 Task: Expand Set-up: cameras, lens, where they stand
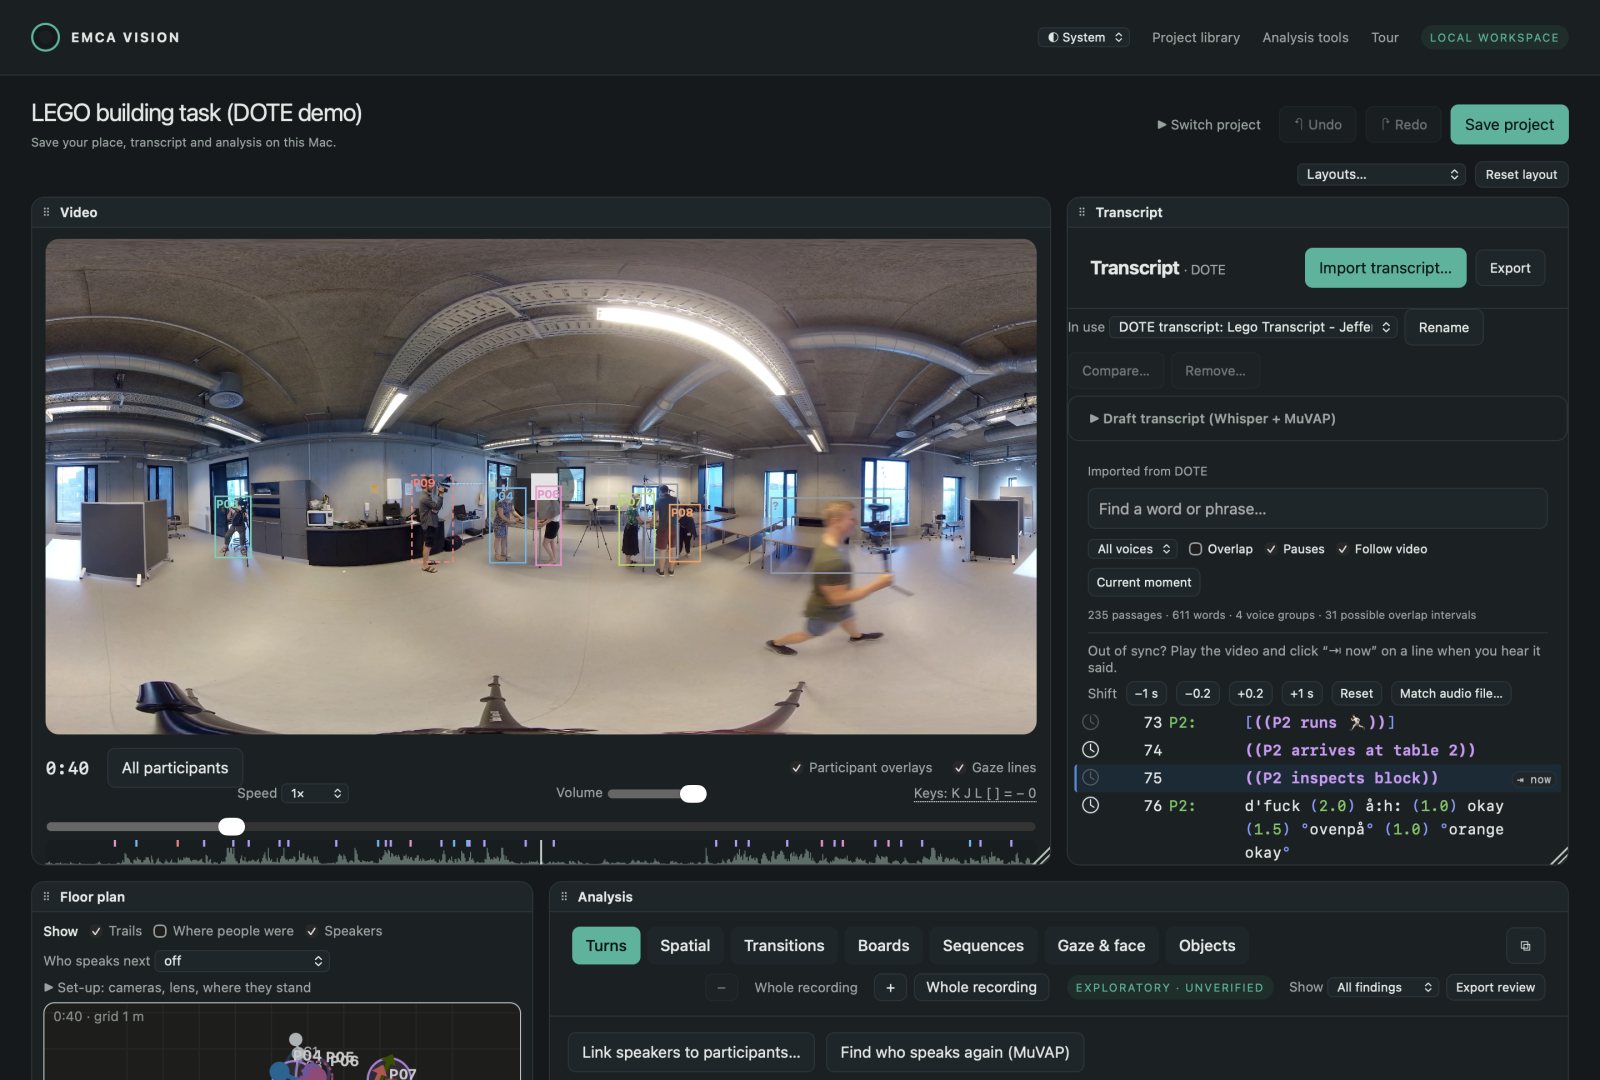[177, 988]
